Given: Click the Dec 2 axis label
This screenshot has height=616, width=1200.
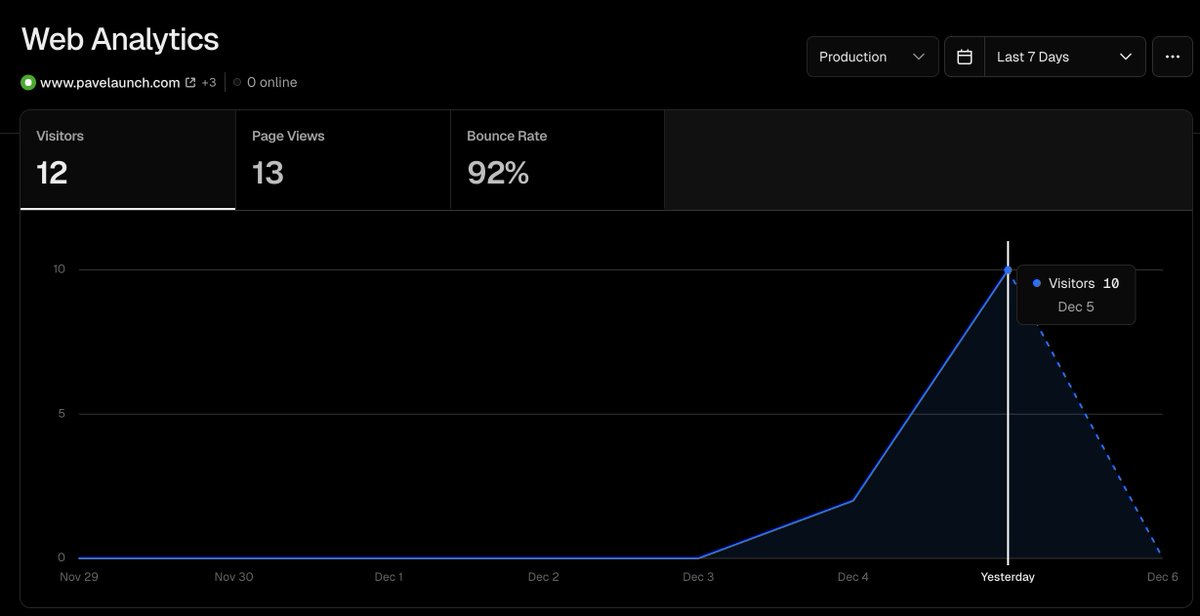Looking at the screenshot, I should [543, 577].
